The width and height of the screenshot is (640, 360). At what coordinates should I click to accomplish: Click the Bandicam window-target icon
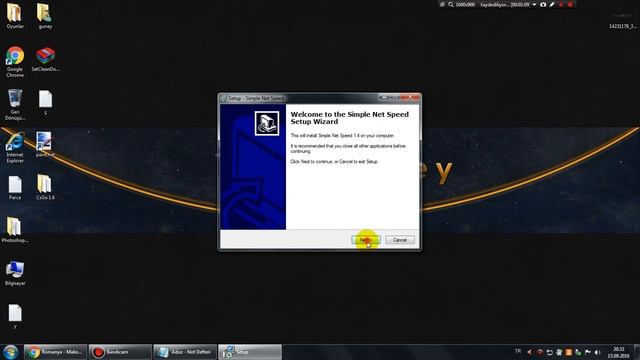[442, 4]
